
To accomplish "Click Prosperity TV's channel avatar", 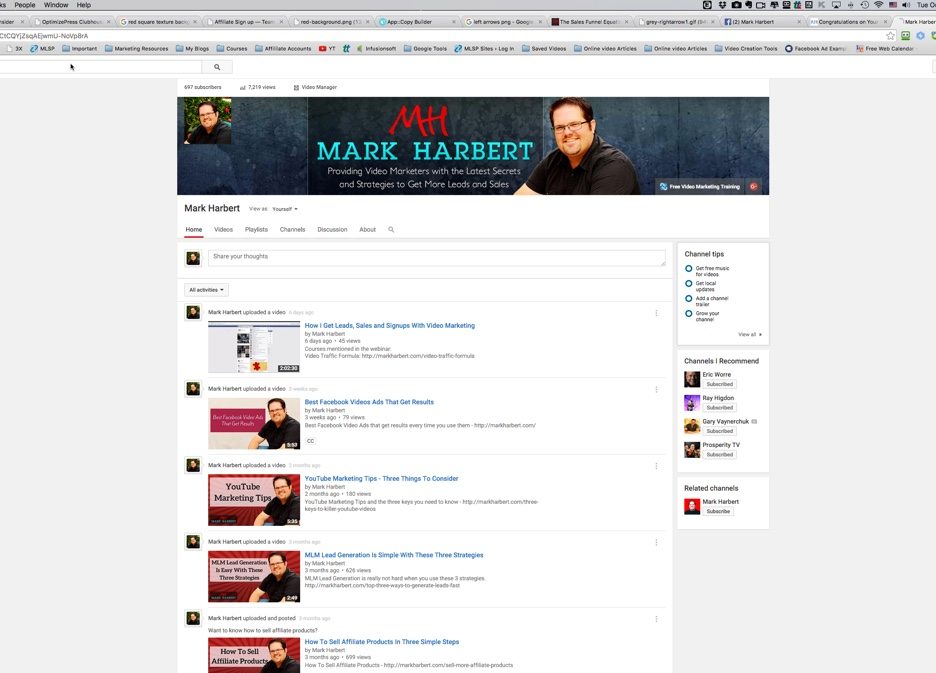I will 692,449.
